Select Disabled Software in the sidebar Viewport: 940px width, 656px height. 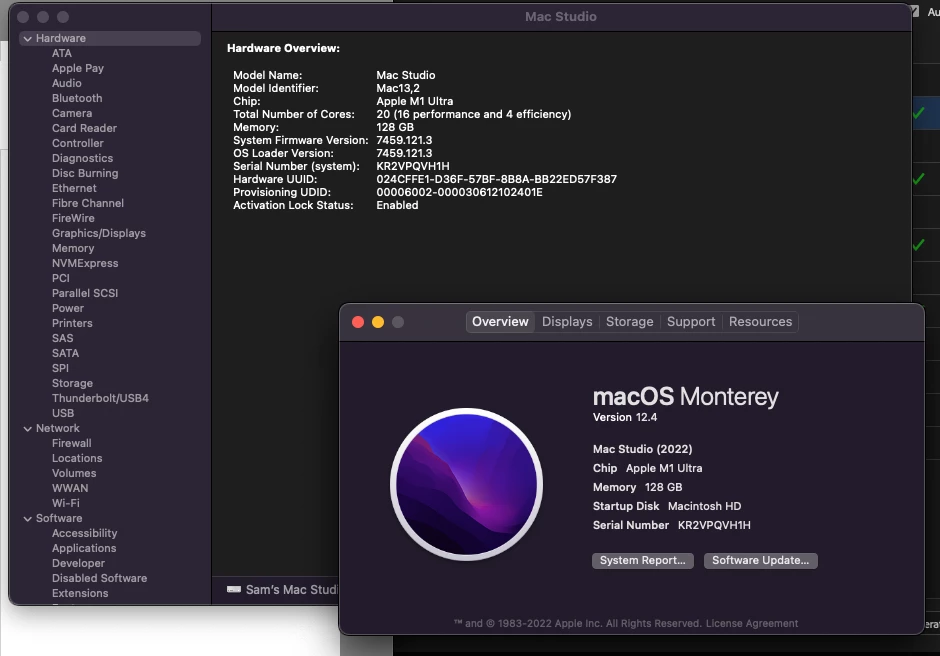pyautogui.click(x=100, y=578)
